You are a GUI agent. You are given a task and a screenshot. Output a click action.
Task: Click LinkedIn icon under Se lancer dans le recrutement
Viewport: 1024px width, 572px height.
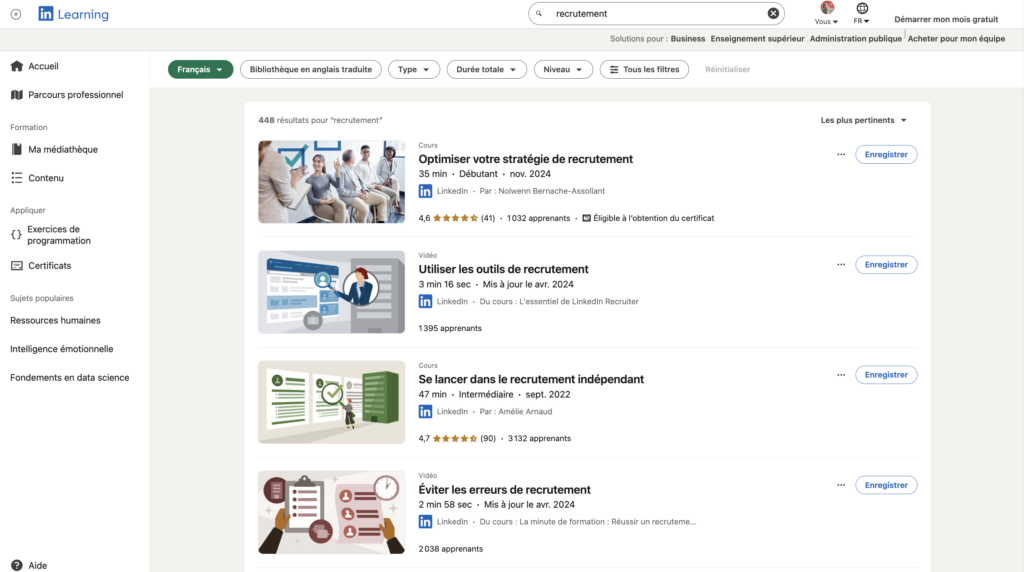425,412
